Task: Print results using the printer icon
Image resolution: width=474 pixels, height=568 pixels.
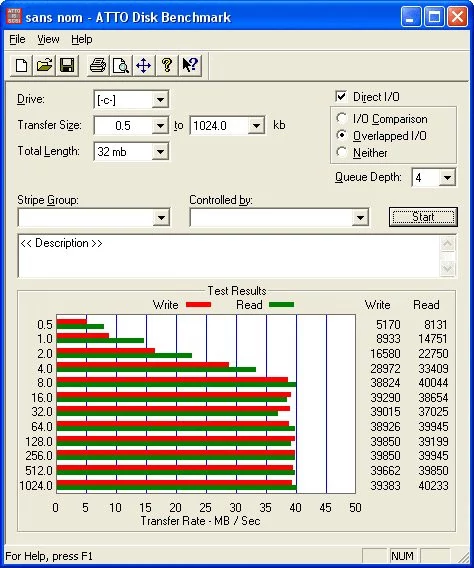Action: [98, 66]
